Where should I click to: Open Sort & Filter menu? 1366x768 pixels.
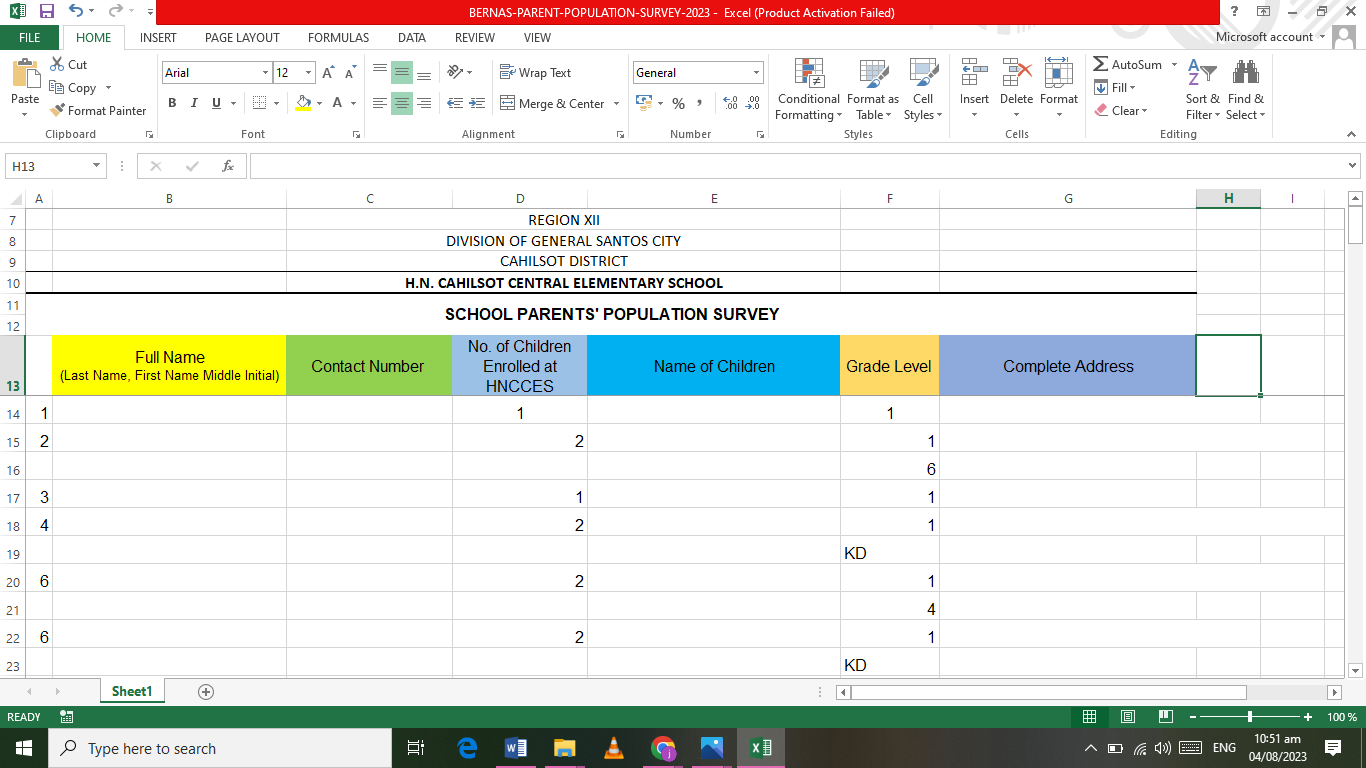1203,89
